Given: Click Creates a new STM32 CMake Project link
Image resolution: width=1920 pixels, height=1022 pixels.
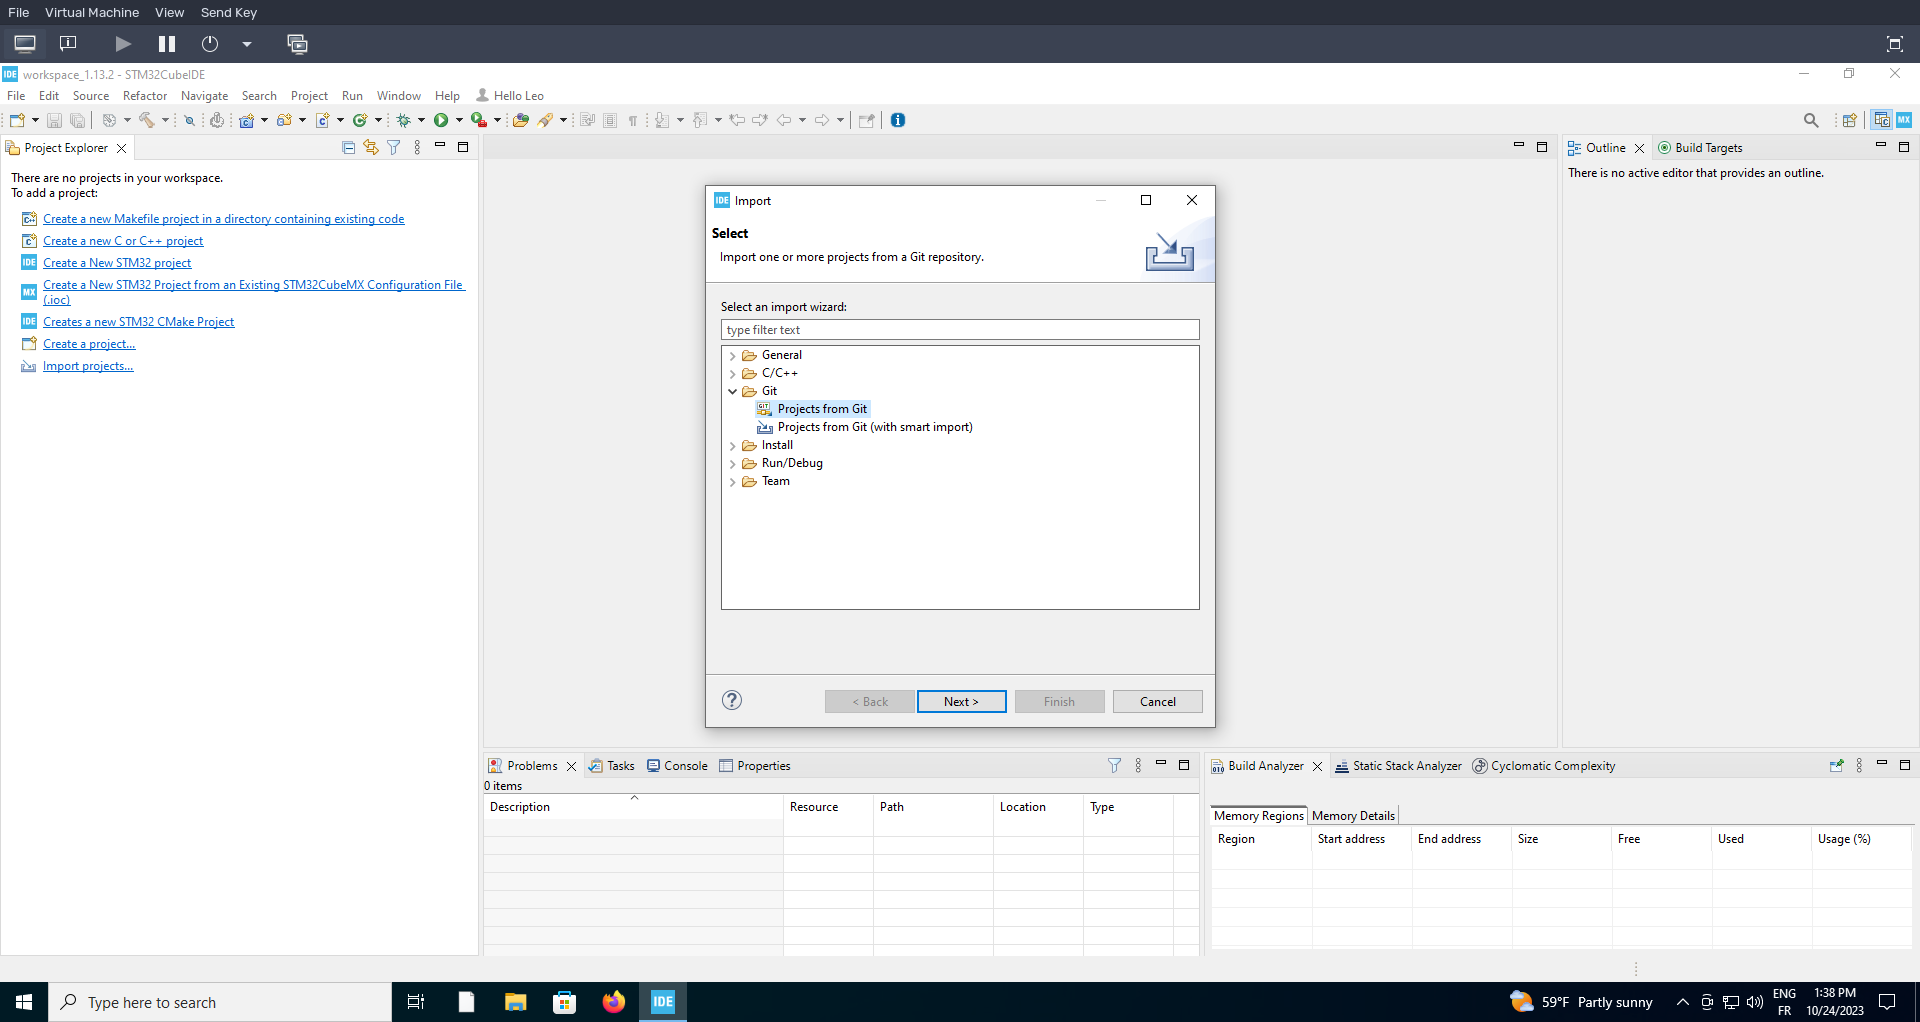Looking at the screenshot, I should click(x=138, y=322).
